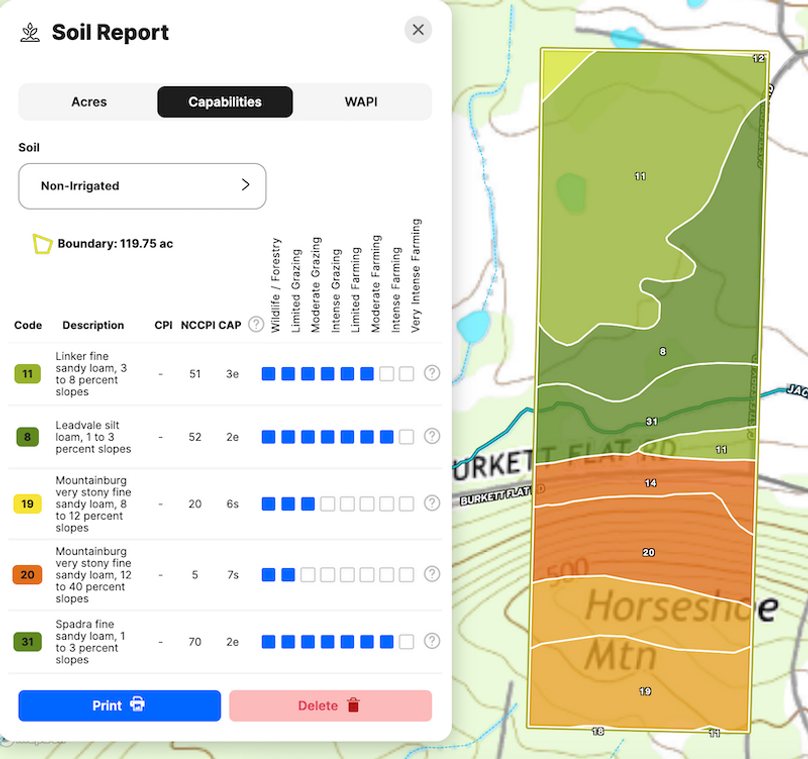Click the yellow Boundary polygon icon

(x=42, y=244)
